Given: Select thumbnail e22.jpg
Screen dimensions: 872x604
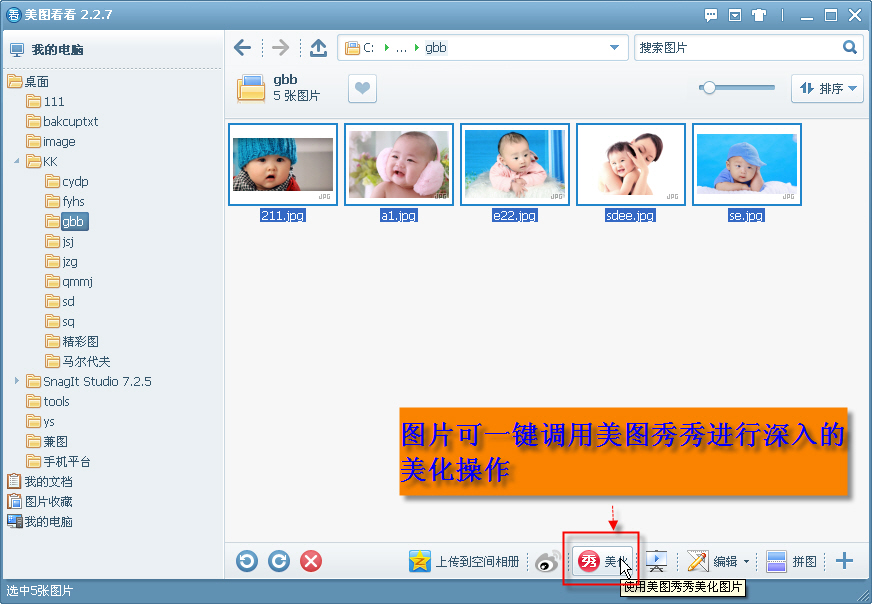Looking at the screenshot, I should click(x=515, y=165).
